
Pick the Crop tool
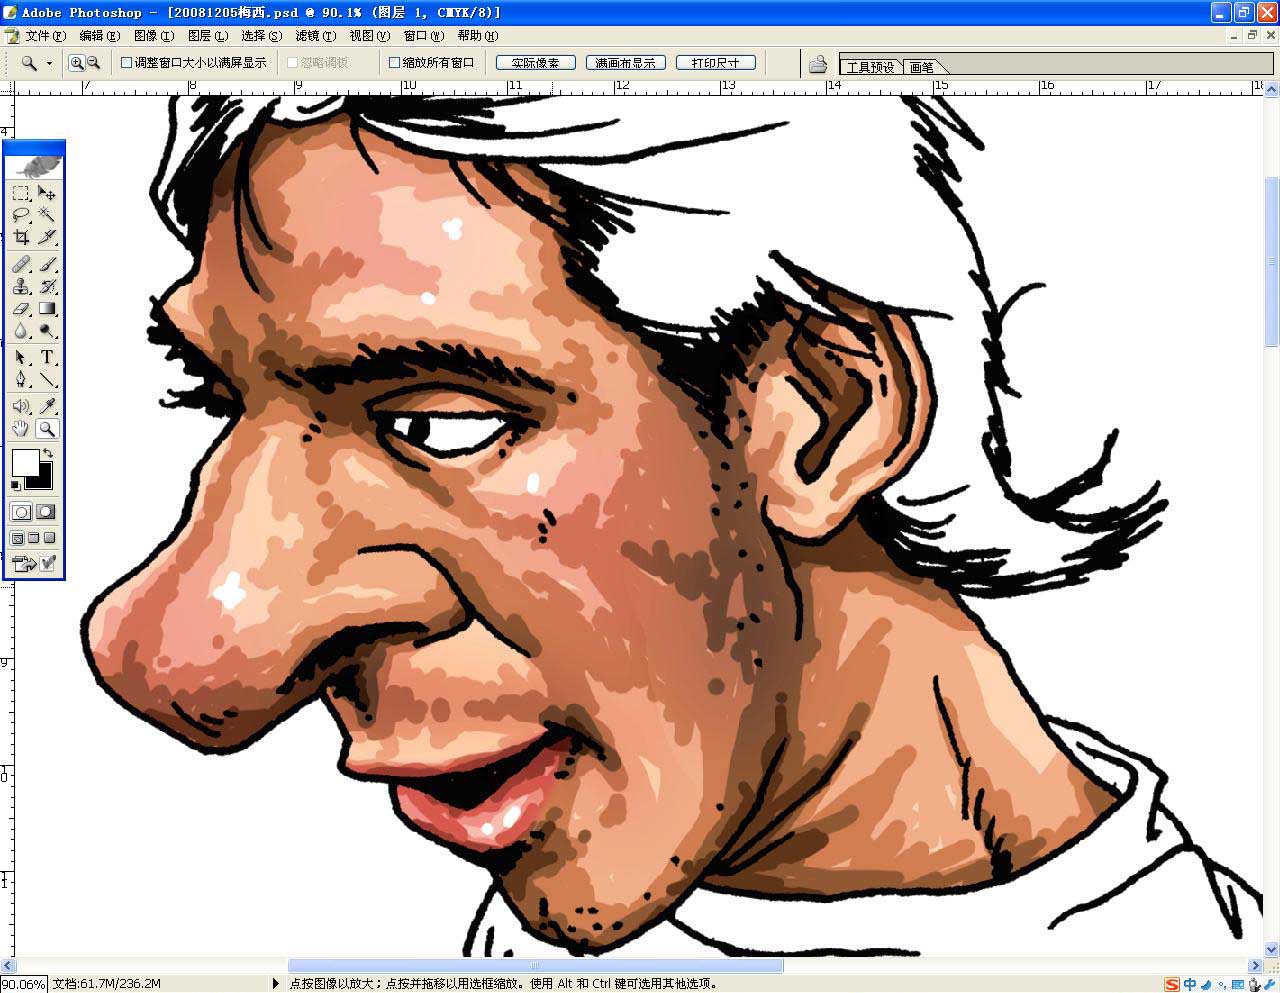tap(21, 238)
